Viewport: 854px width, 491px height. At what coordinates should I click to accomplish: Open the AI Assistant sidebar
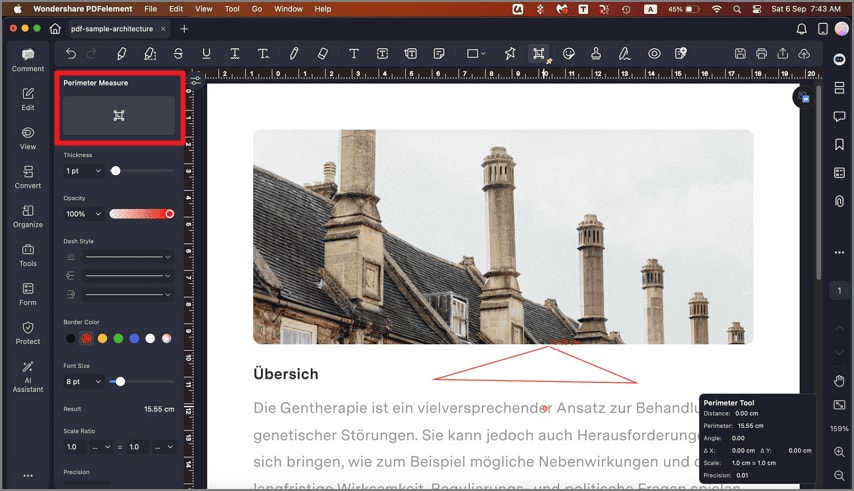pos(28,376)
